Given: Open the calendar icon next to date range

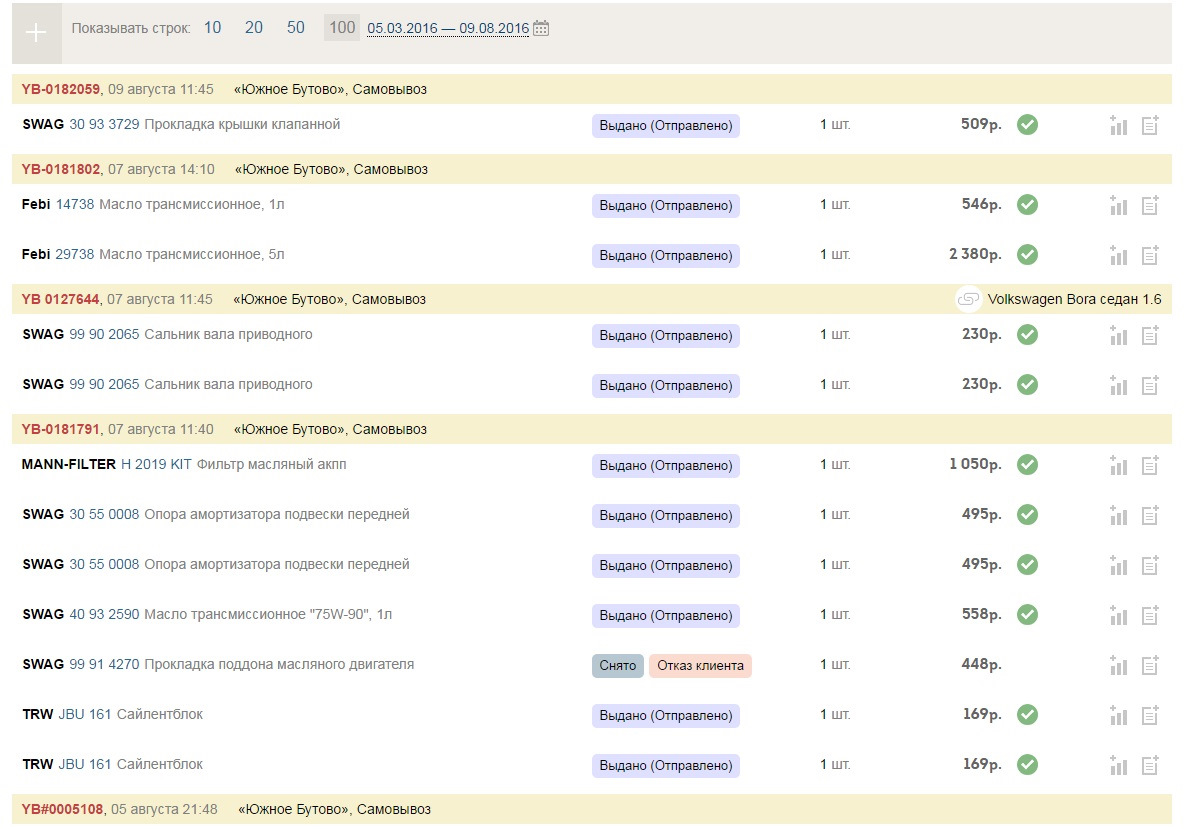Looking at the screenshot, I should point(541,28).
